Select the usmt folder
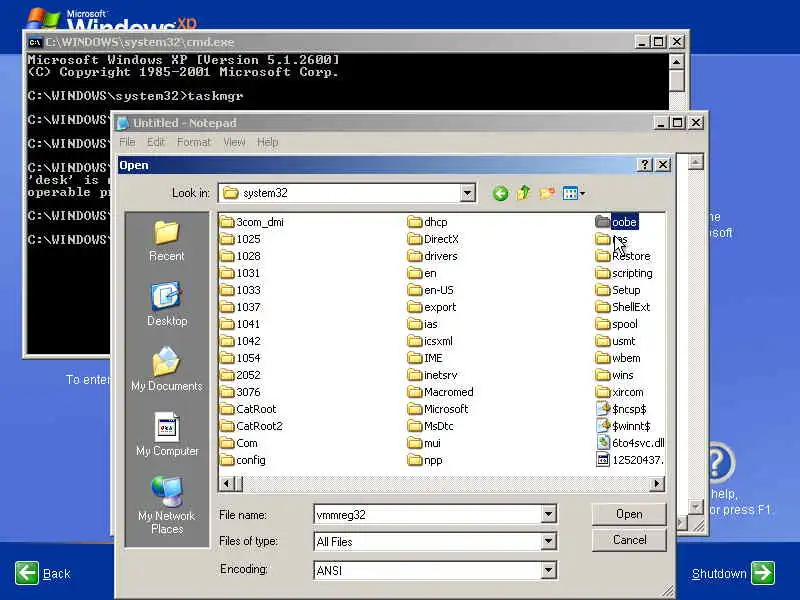 616,341
